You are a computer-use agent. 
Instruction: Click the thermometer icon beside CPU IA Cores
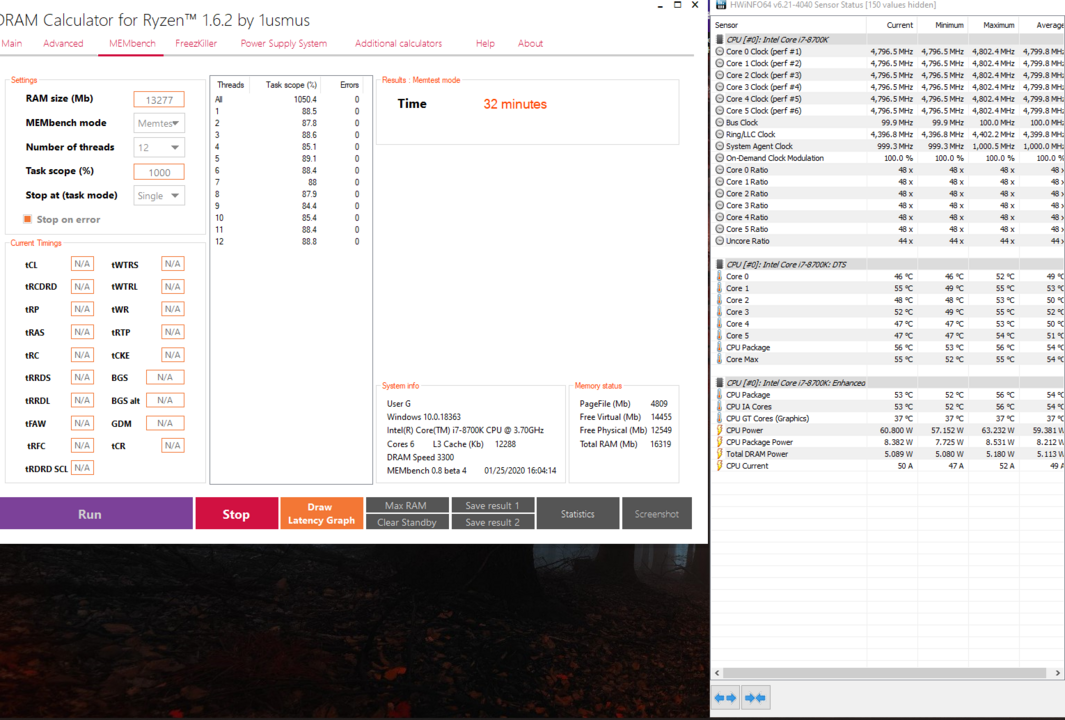(720, 407)
